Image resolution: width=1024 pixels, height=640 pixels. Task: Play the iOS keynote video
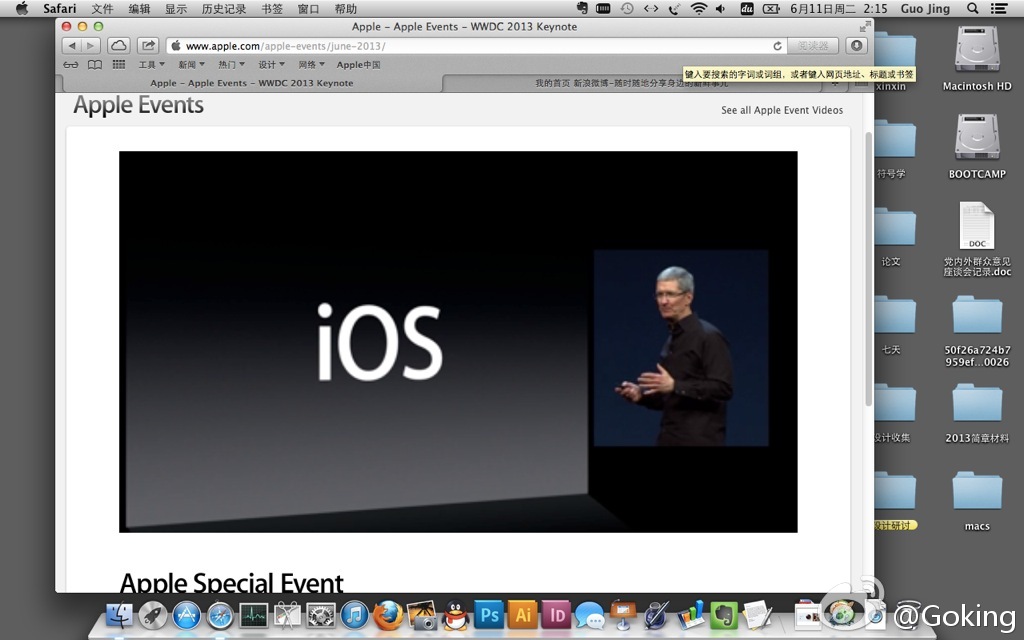[458, 342]
